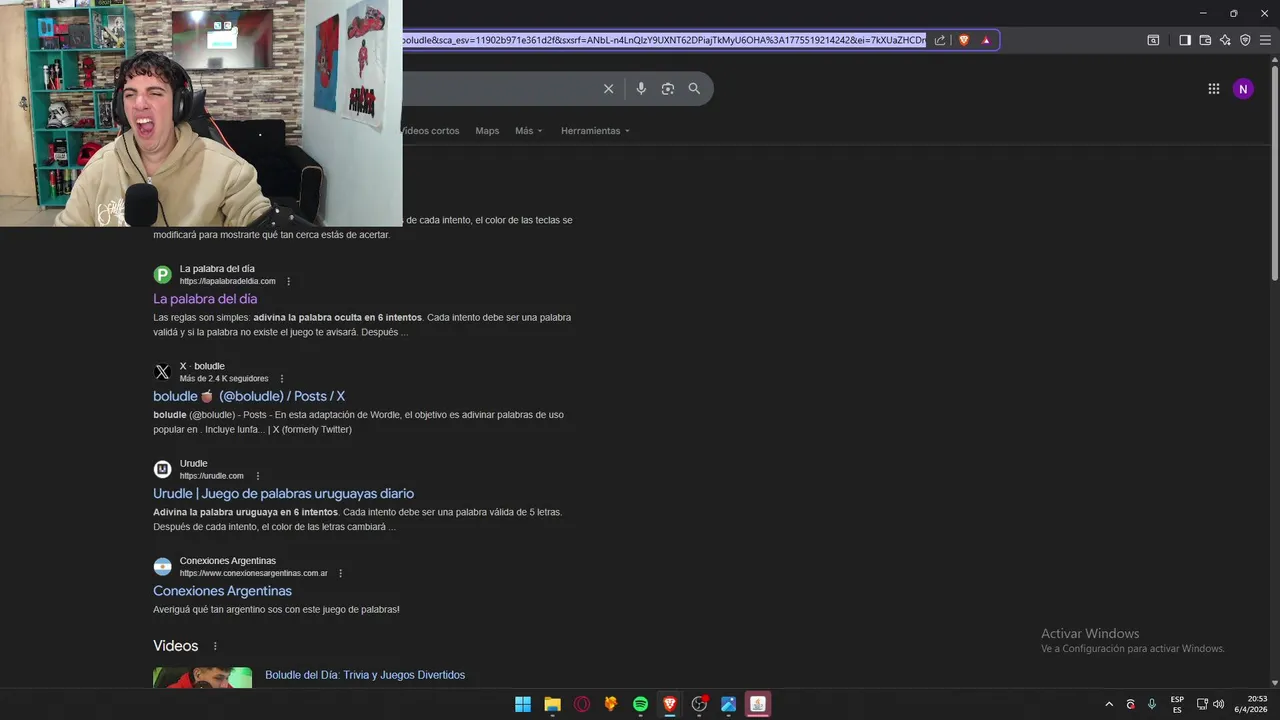Open options for urudle.com result
The width and height of the screenshot is (1280, 720).
click(x=258, y=476)
